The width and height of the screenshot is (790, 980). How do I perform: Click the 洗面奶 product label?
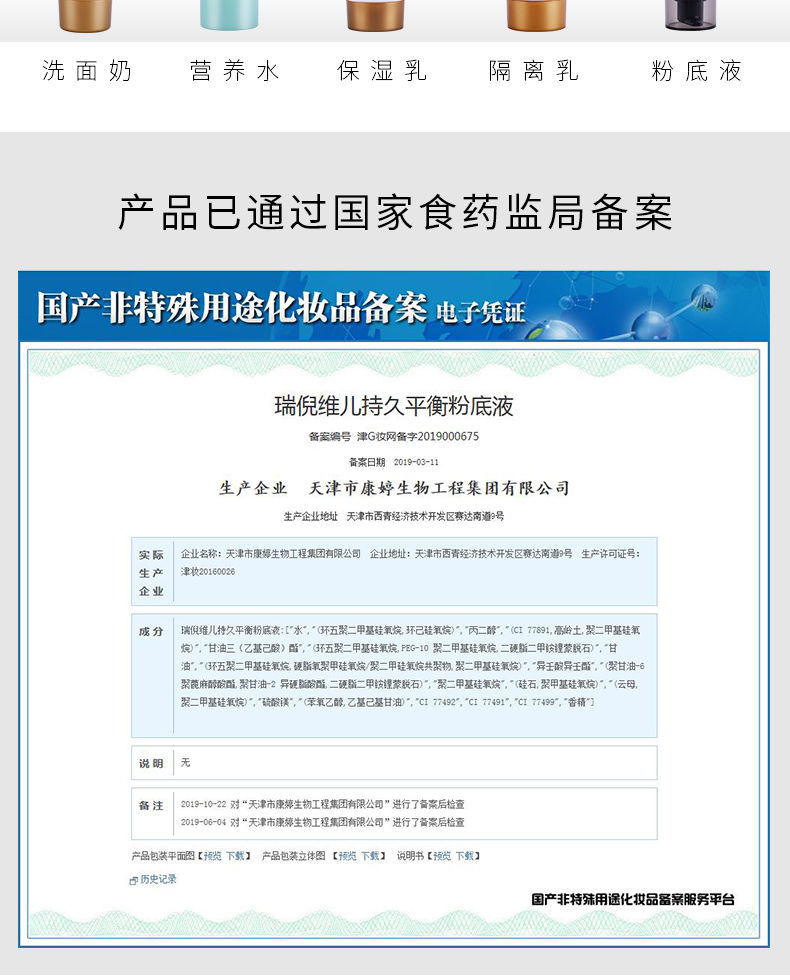[87, 71]
